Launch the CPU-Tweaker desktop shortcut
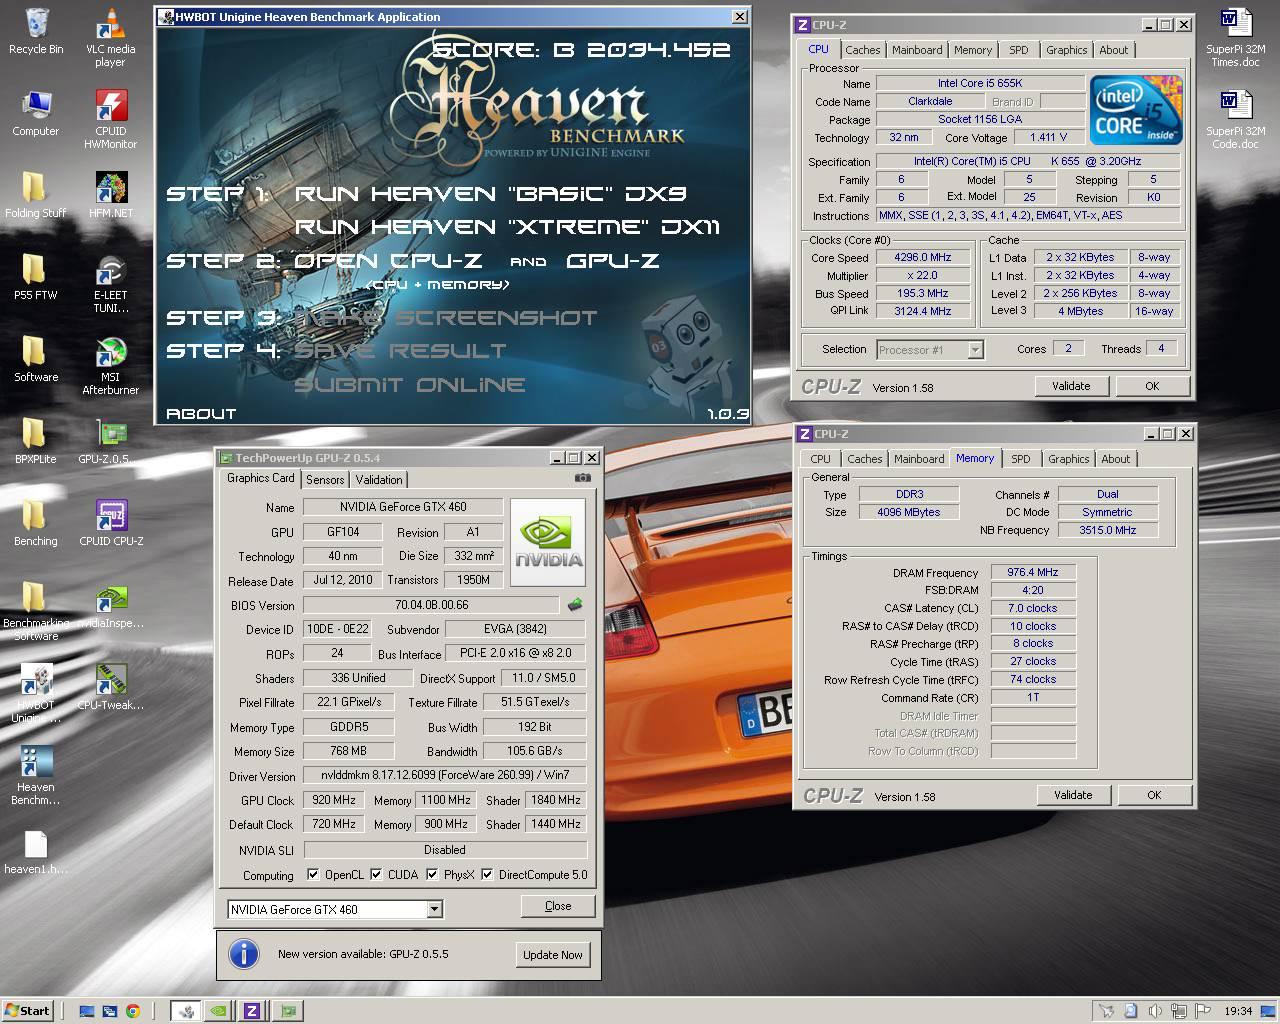The image size is (1280, 1024). tap(110, 686)
